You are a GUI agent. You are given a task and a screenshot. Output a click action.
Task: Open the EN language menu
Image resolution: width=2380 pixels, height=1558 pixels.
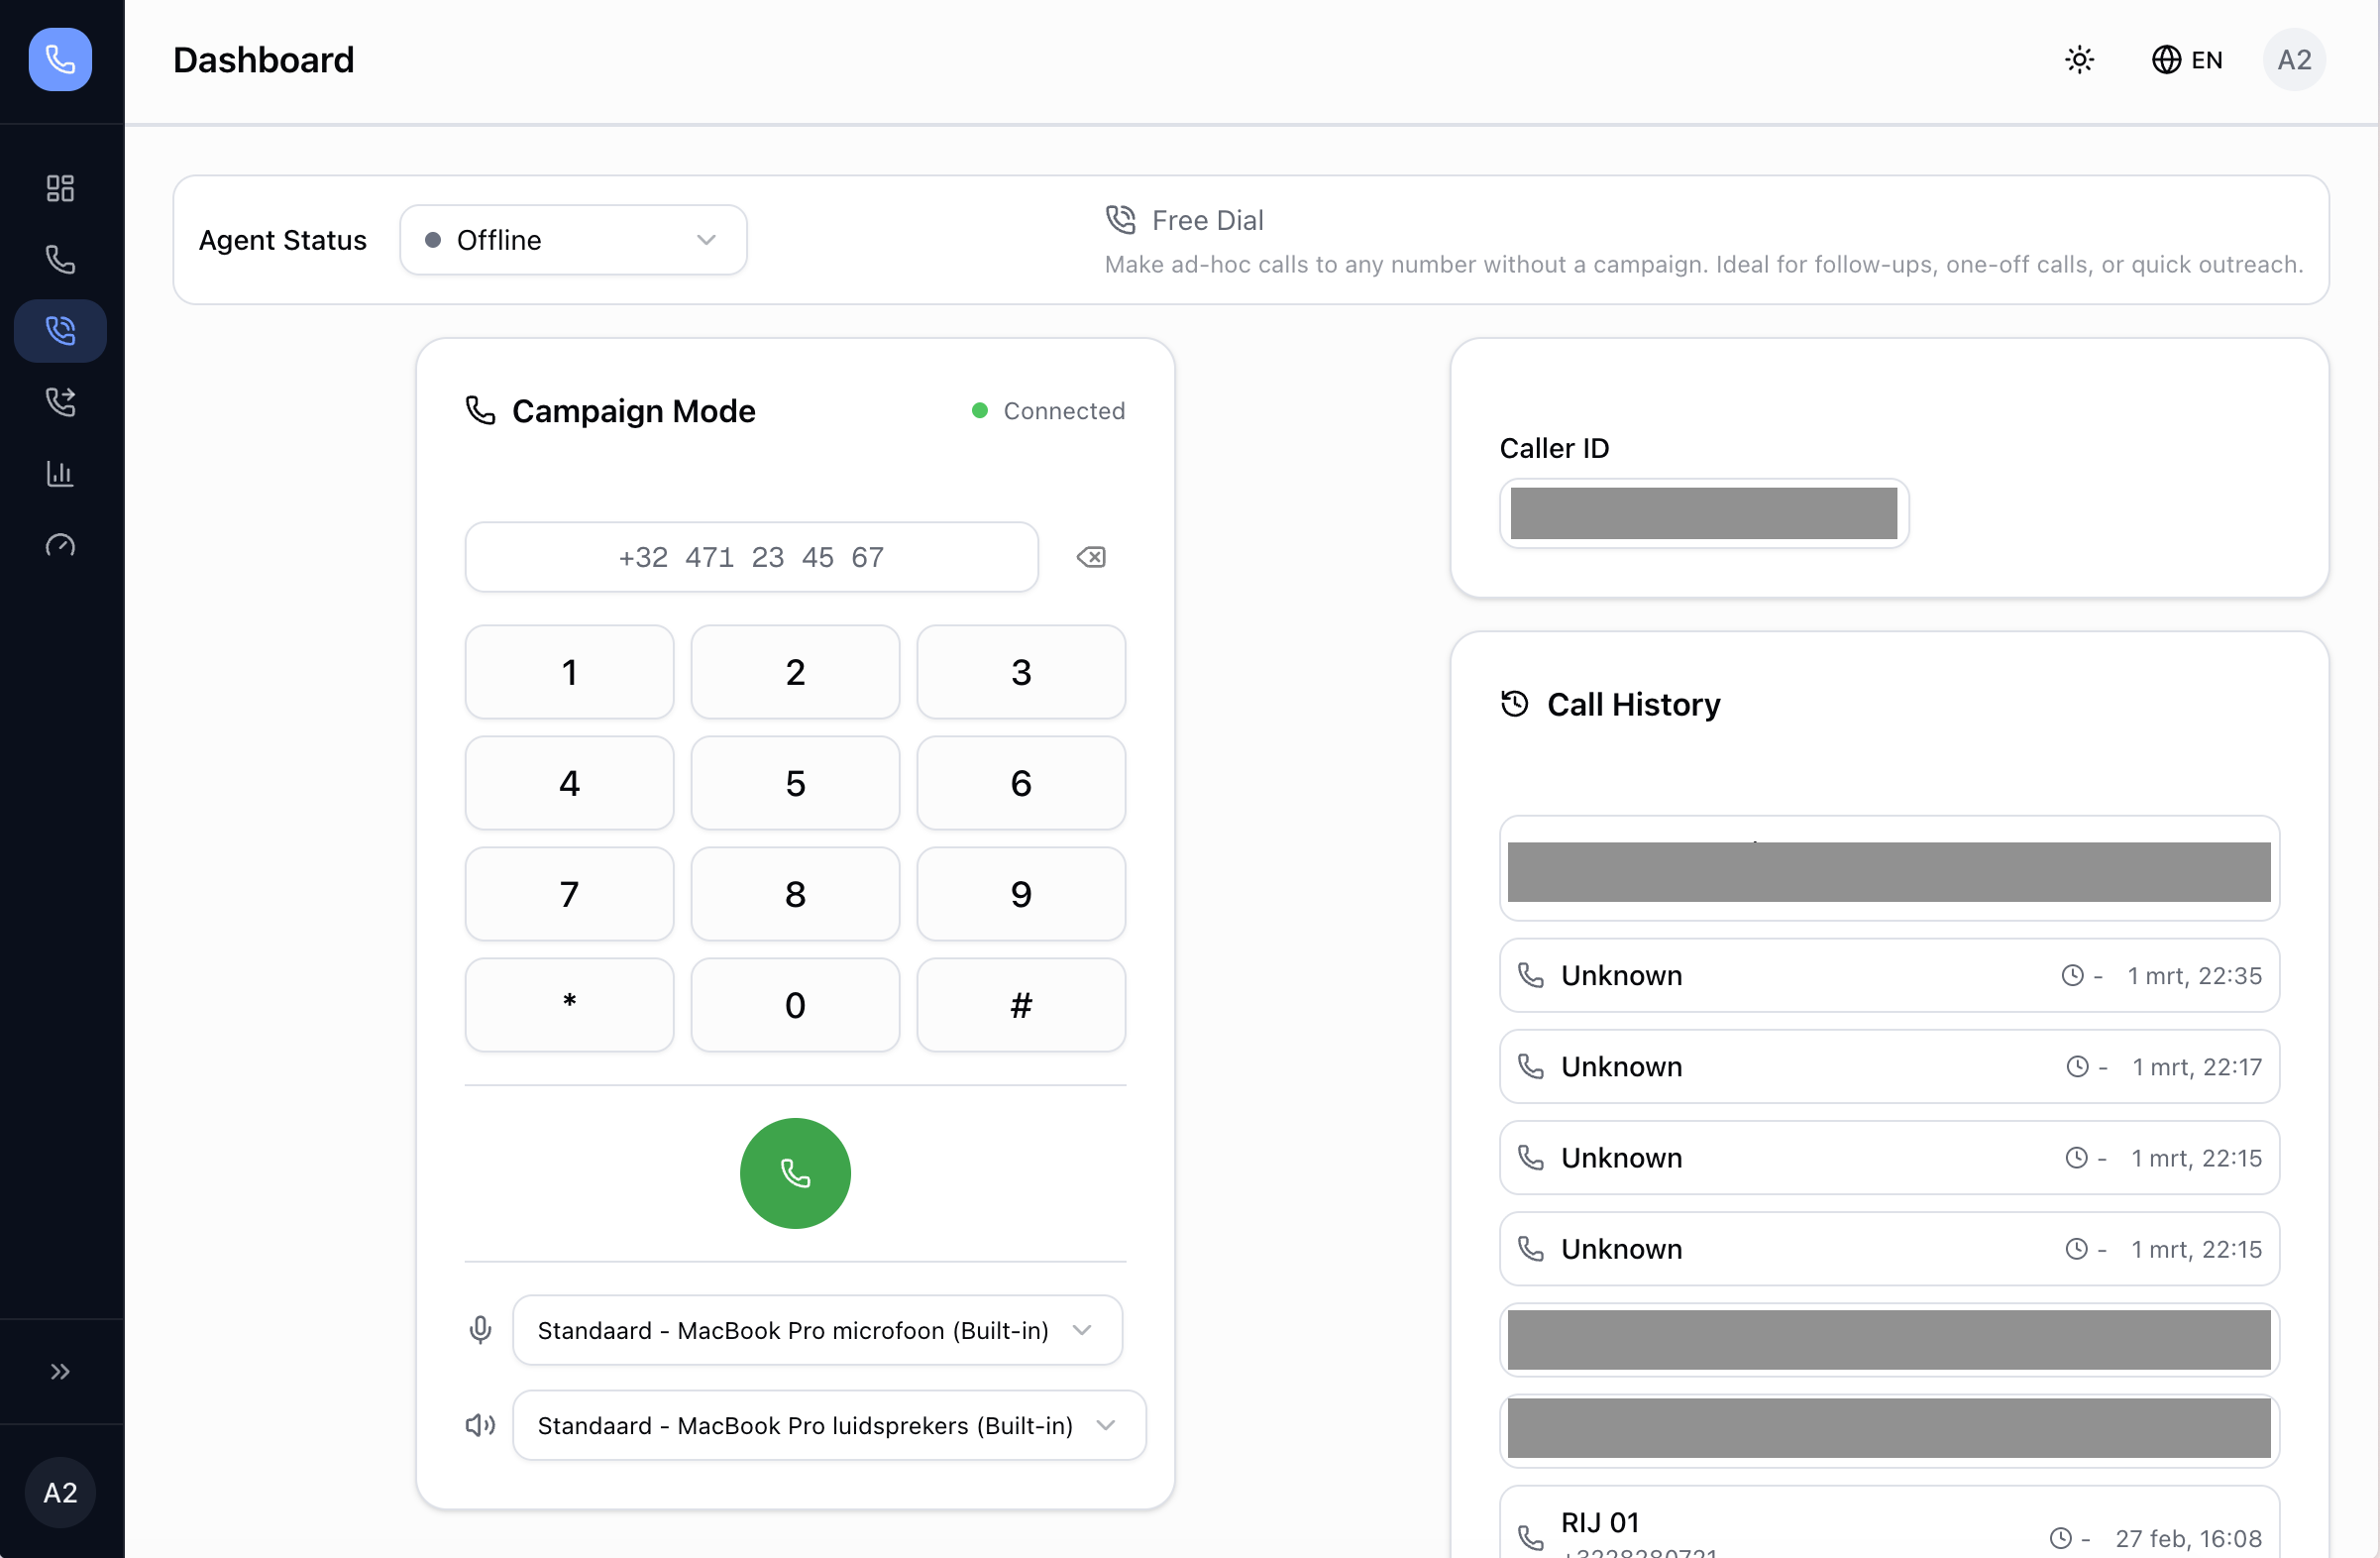point(2187,59)
